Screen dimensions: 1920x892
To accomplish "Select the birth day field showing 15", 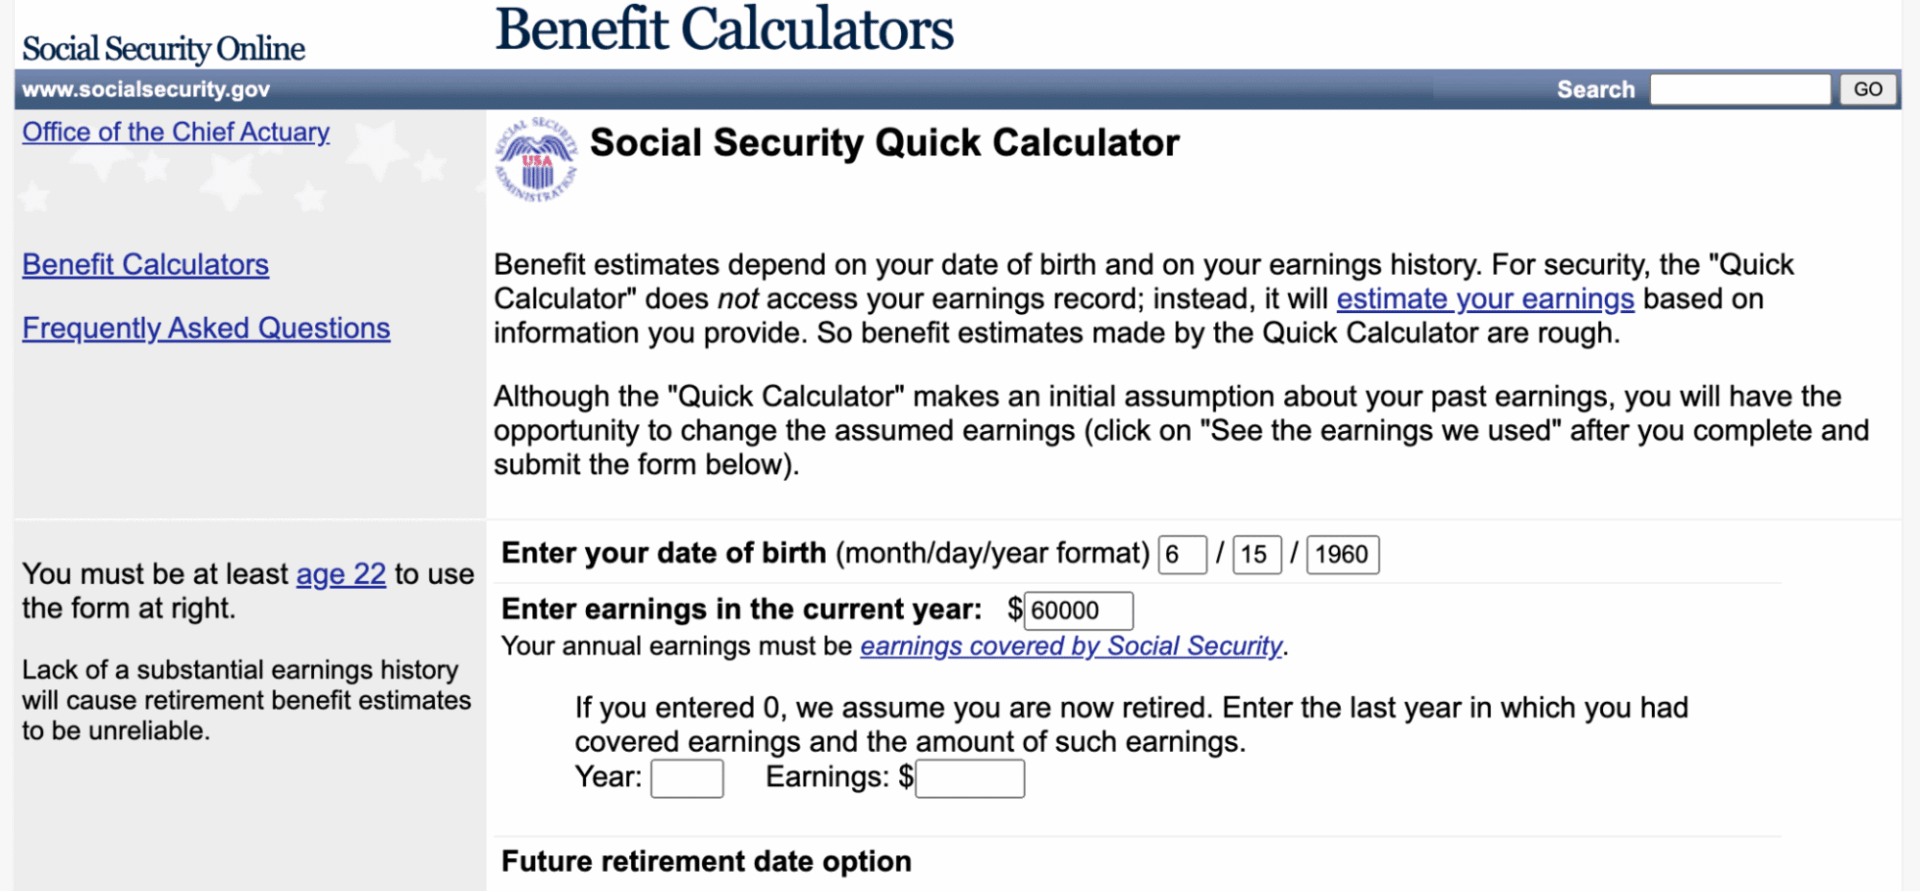I will [1256, 554].
